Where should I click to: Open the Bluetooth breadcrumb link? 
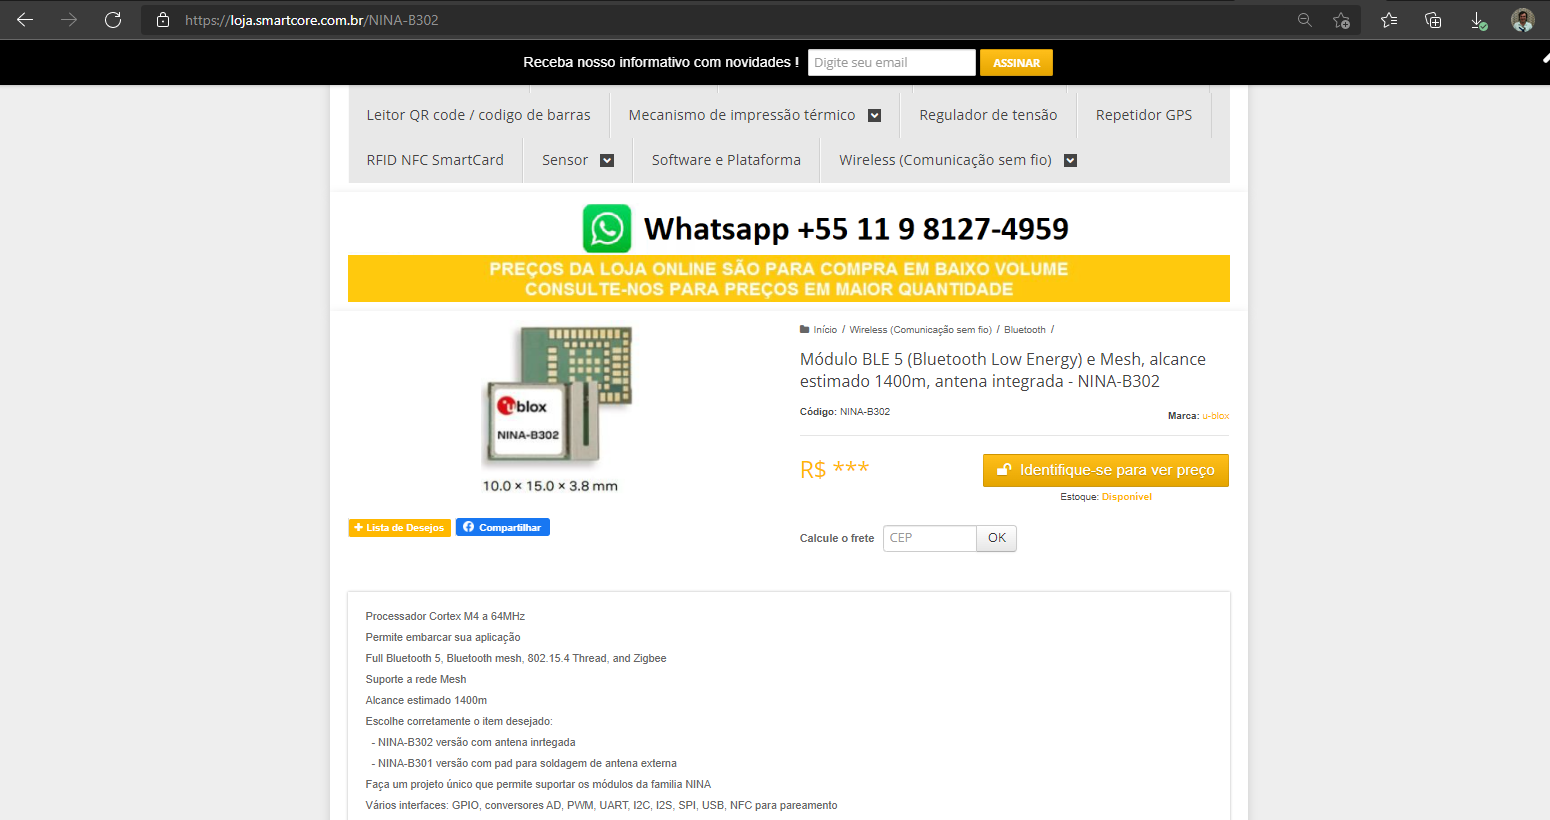click(x=1024, y=330)
